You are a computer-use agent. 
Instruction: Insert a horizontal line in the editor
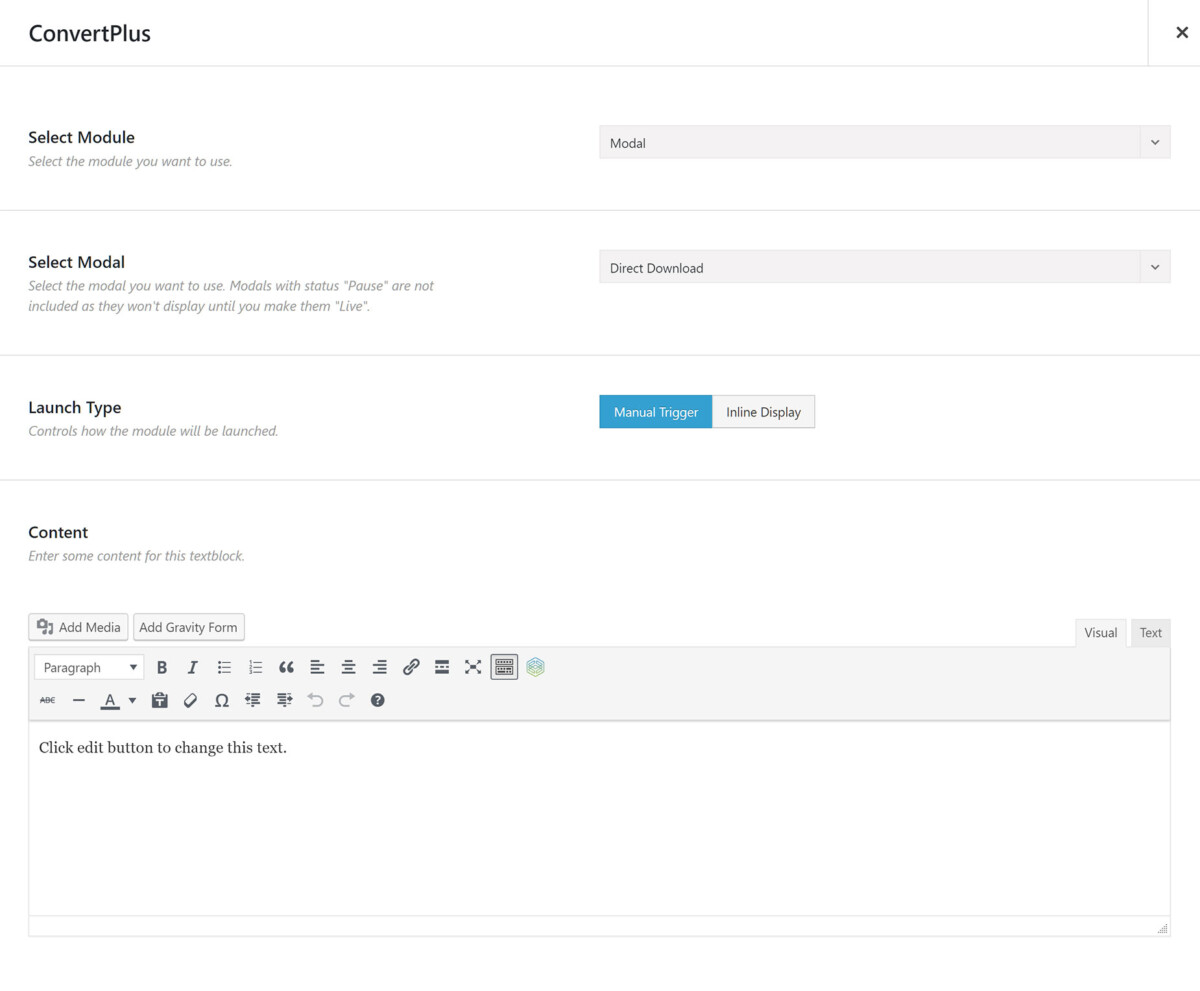[78, 700]
